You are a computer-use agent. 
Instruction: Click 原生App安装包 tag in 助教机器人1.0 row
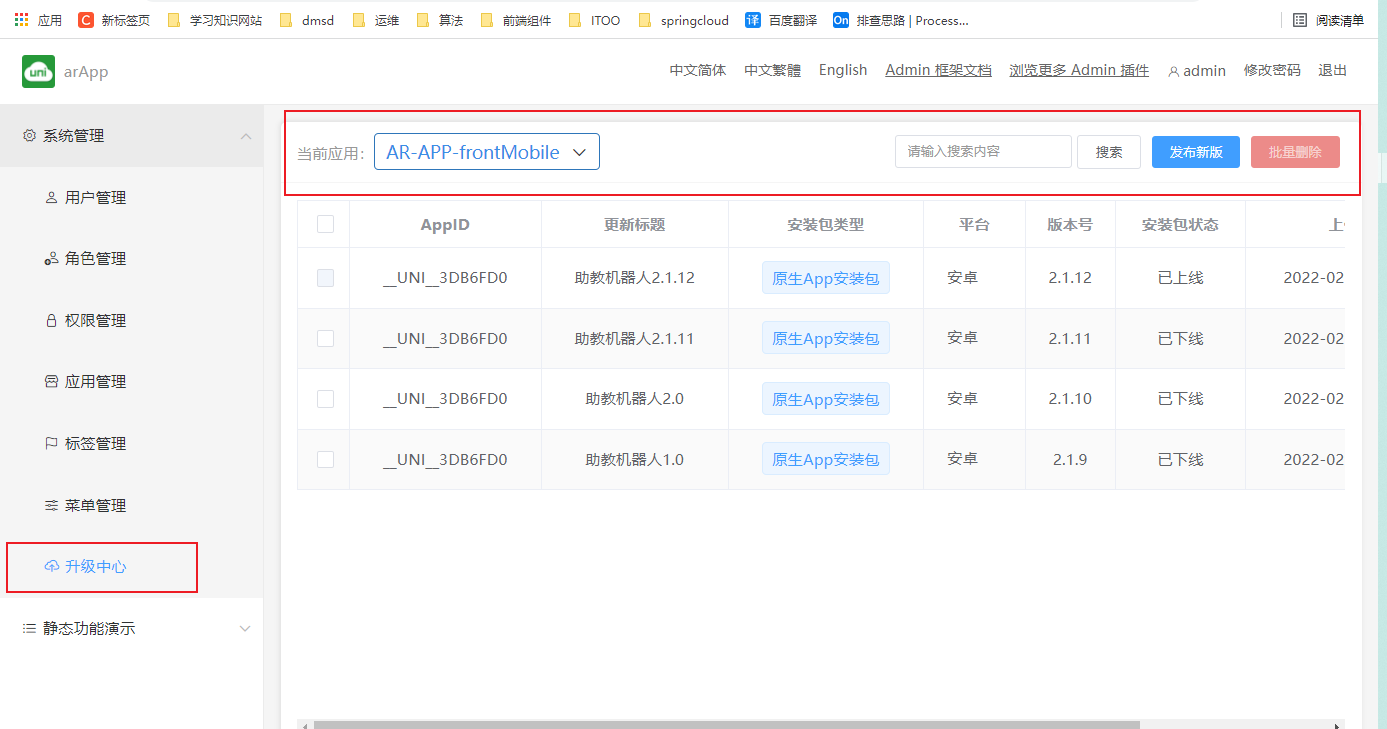(826, 460)
